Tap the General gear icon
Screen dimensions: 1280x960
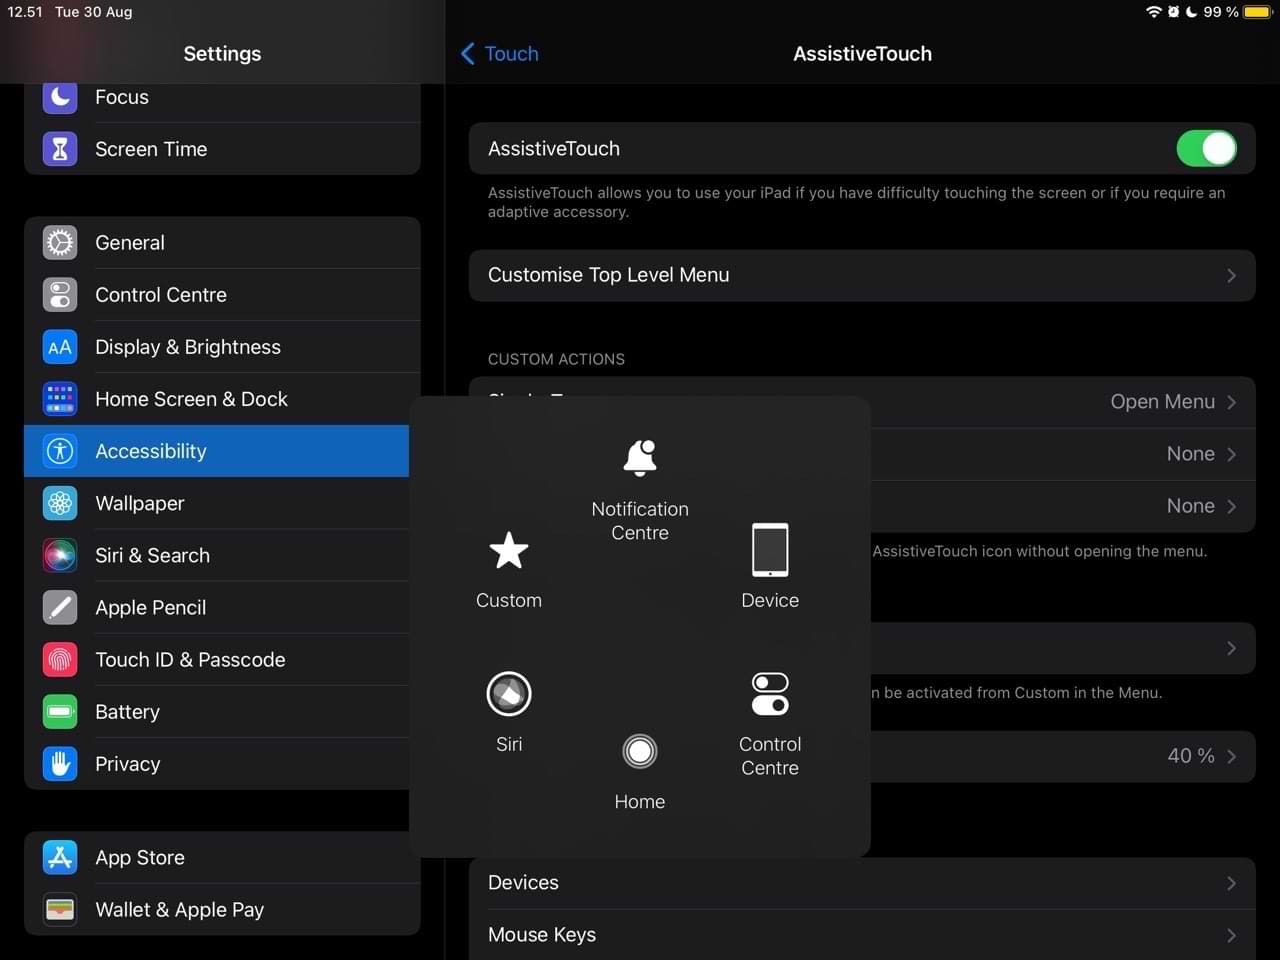pos(60,243)
